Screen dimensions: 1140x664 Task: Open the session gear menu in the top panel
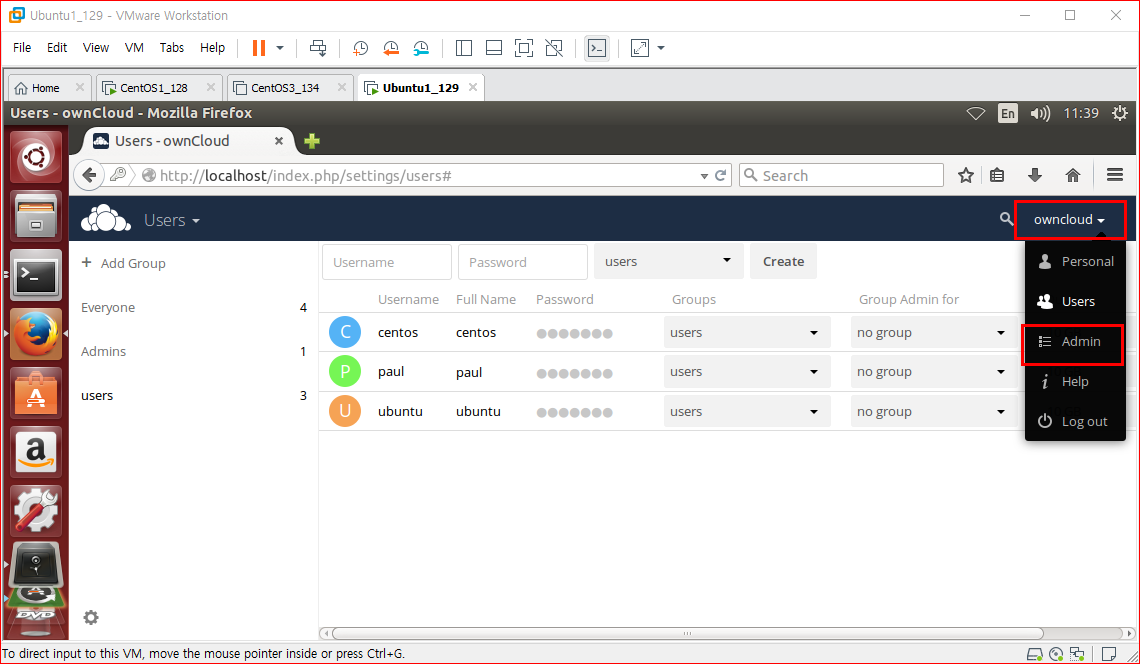tap(1120, 113)
